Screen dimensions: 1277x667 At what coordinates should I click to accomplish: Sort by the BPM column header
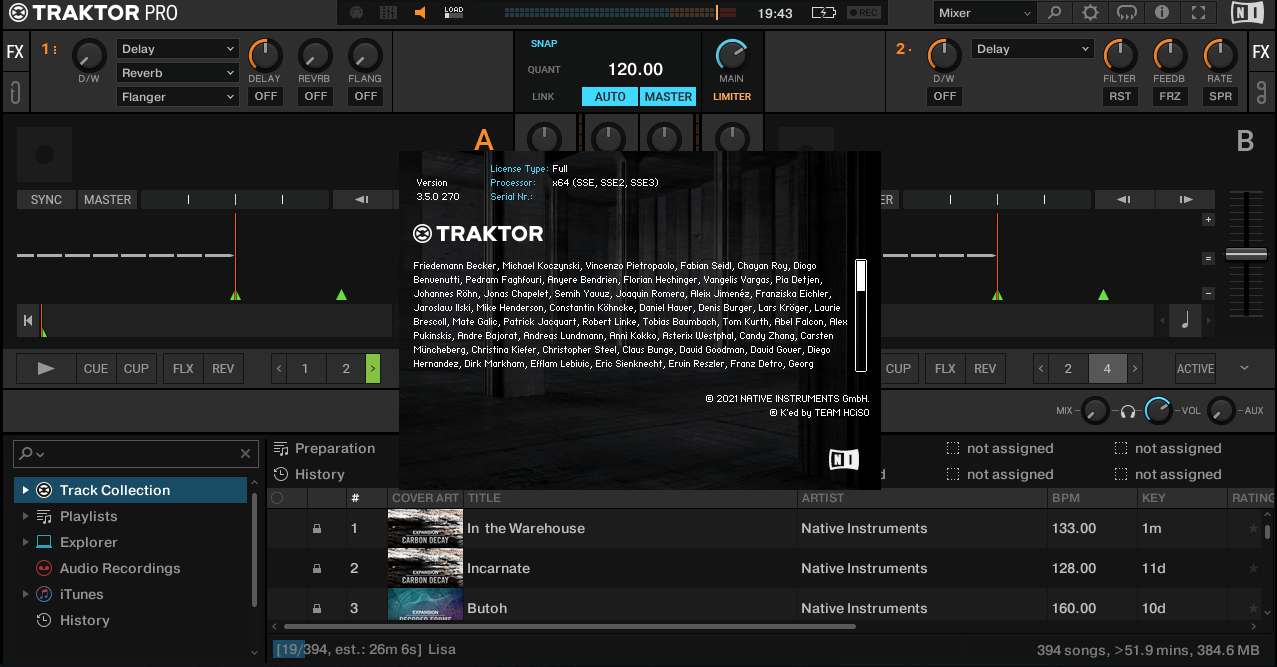[1092, 498]
